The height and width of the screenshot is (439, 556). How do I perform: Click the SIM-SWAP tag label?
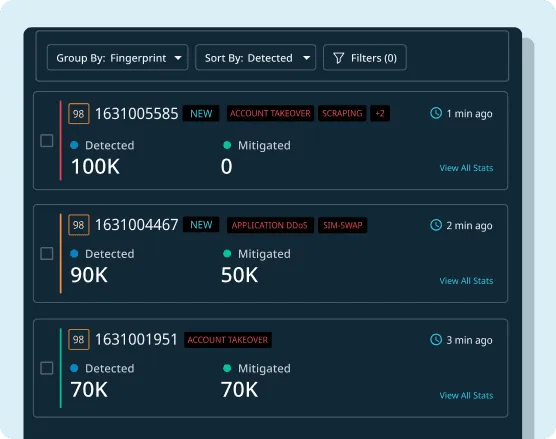[343, 225]
